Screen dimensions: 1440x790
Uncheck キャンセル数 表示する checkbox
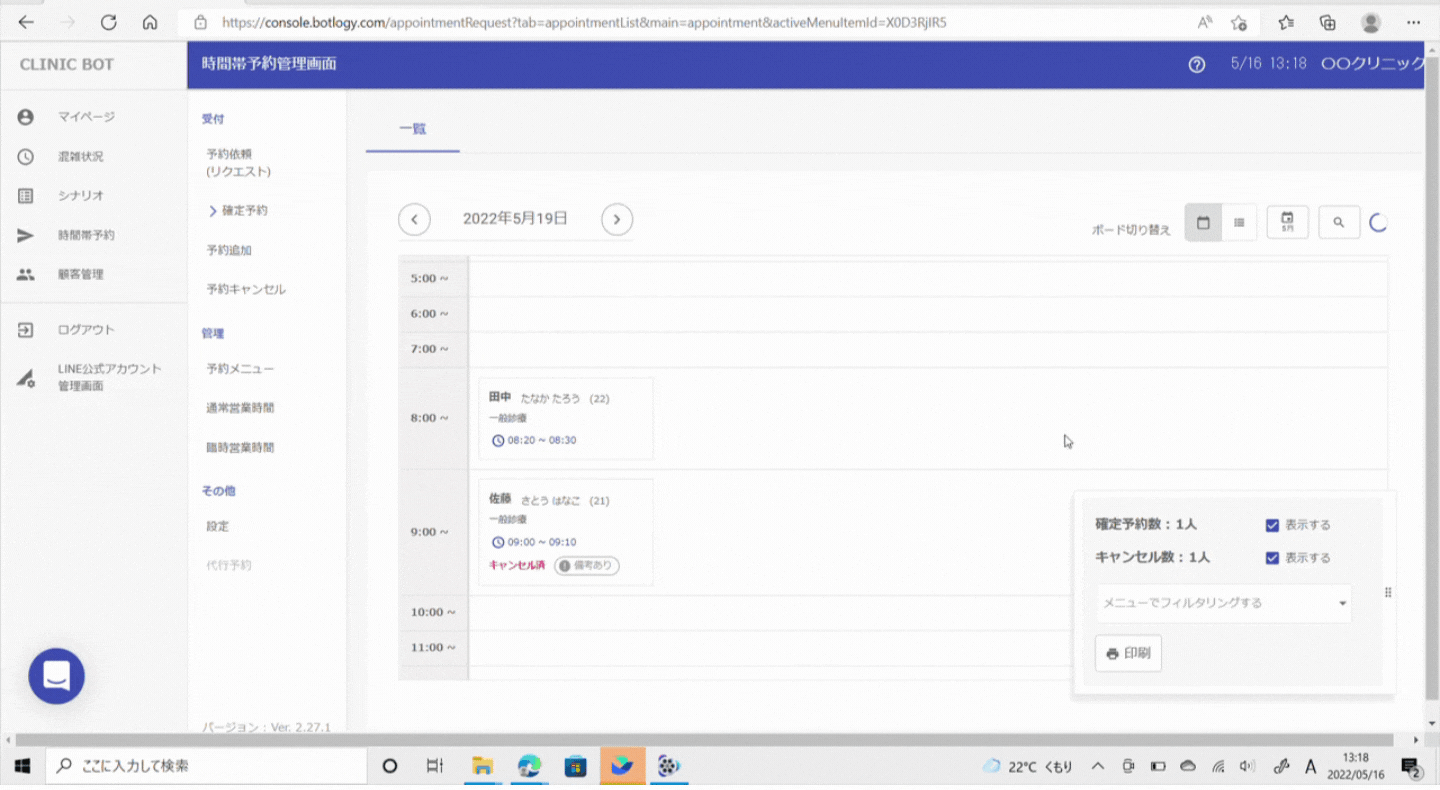1272,558
